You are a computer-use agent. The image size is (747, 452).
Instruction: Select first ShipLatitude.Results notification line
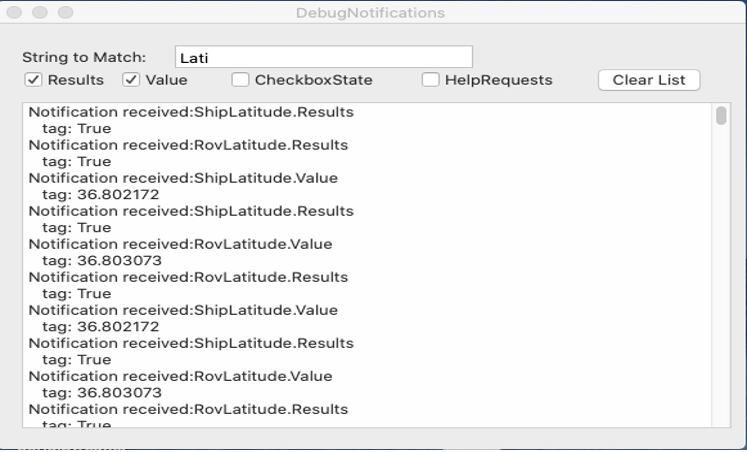click(190, 112)
